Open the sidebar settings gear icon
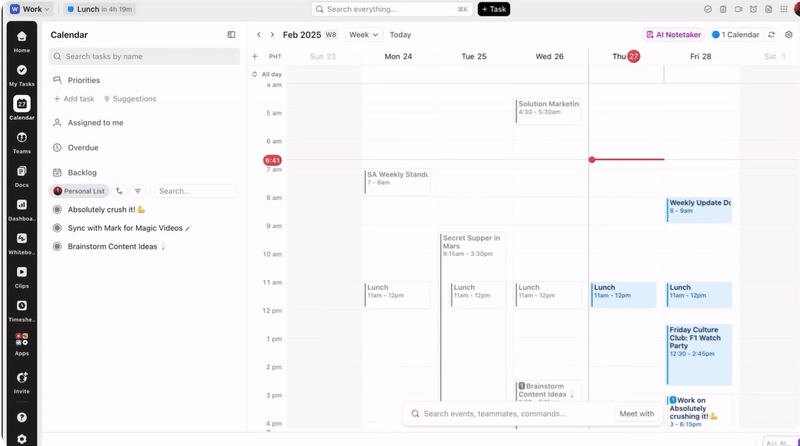 pos(21,439)
